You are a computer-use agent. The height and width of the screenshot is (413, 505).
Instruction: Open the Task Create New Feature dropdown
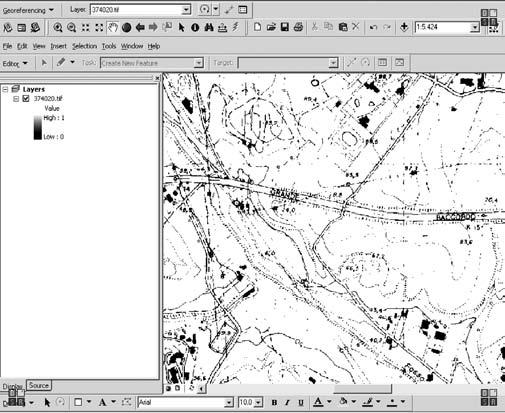point(199,63)
